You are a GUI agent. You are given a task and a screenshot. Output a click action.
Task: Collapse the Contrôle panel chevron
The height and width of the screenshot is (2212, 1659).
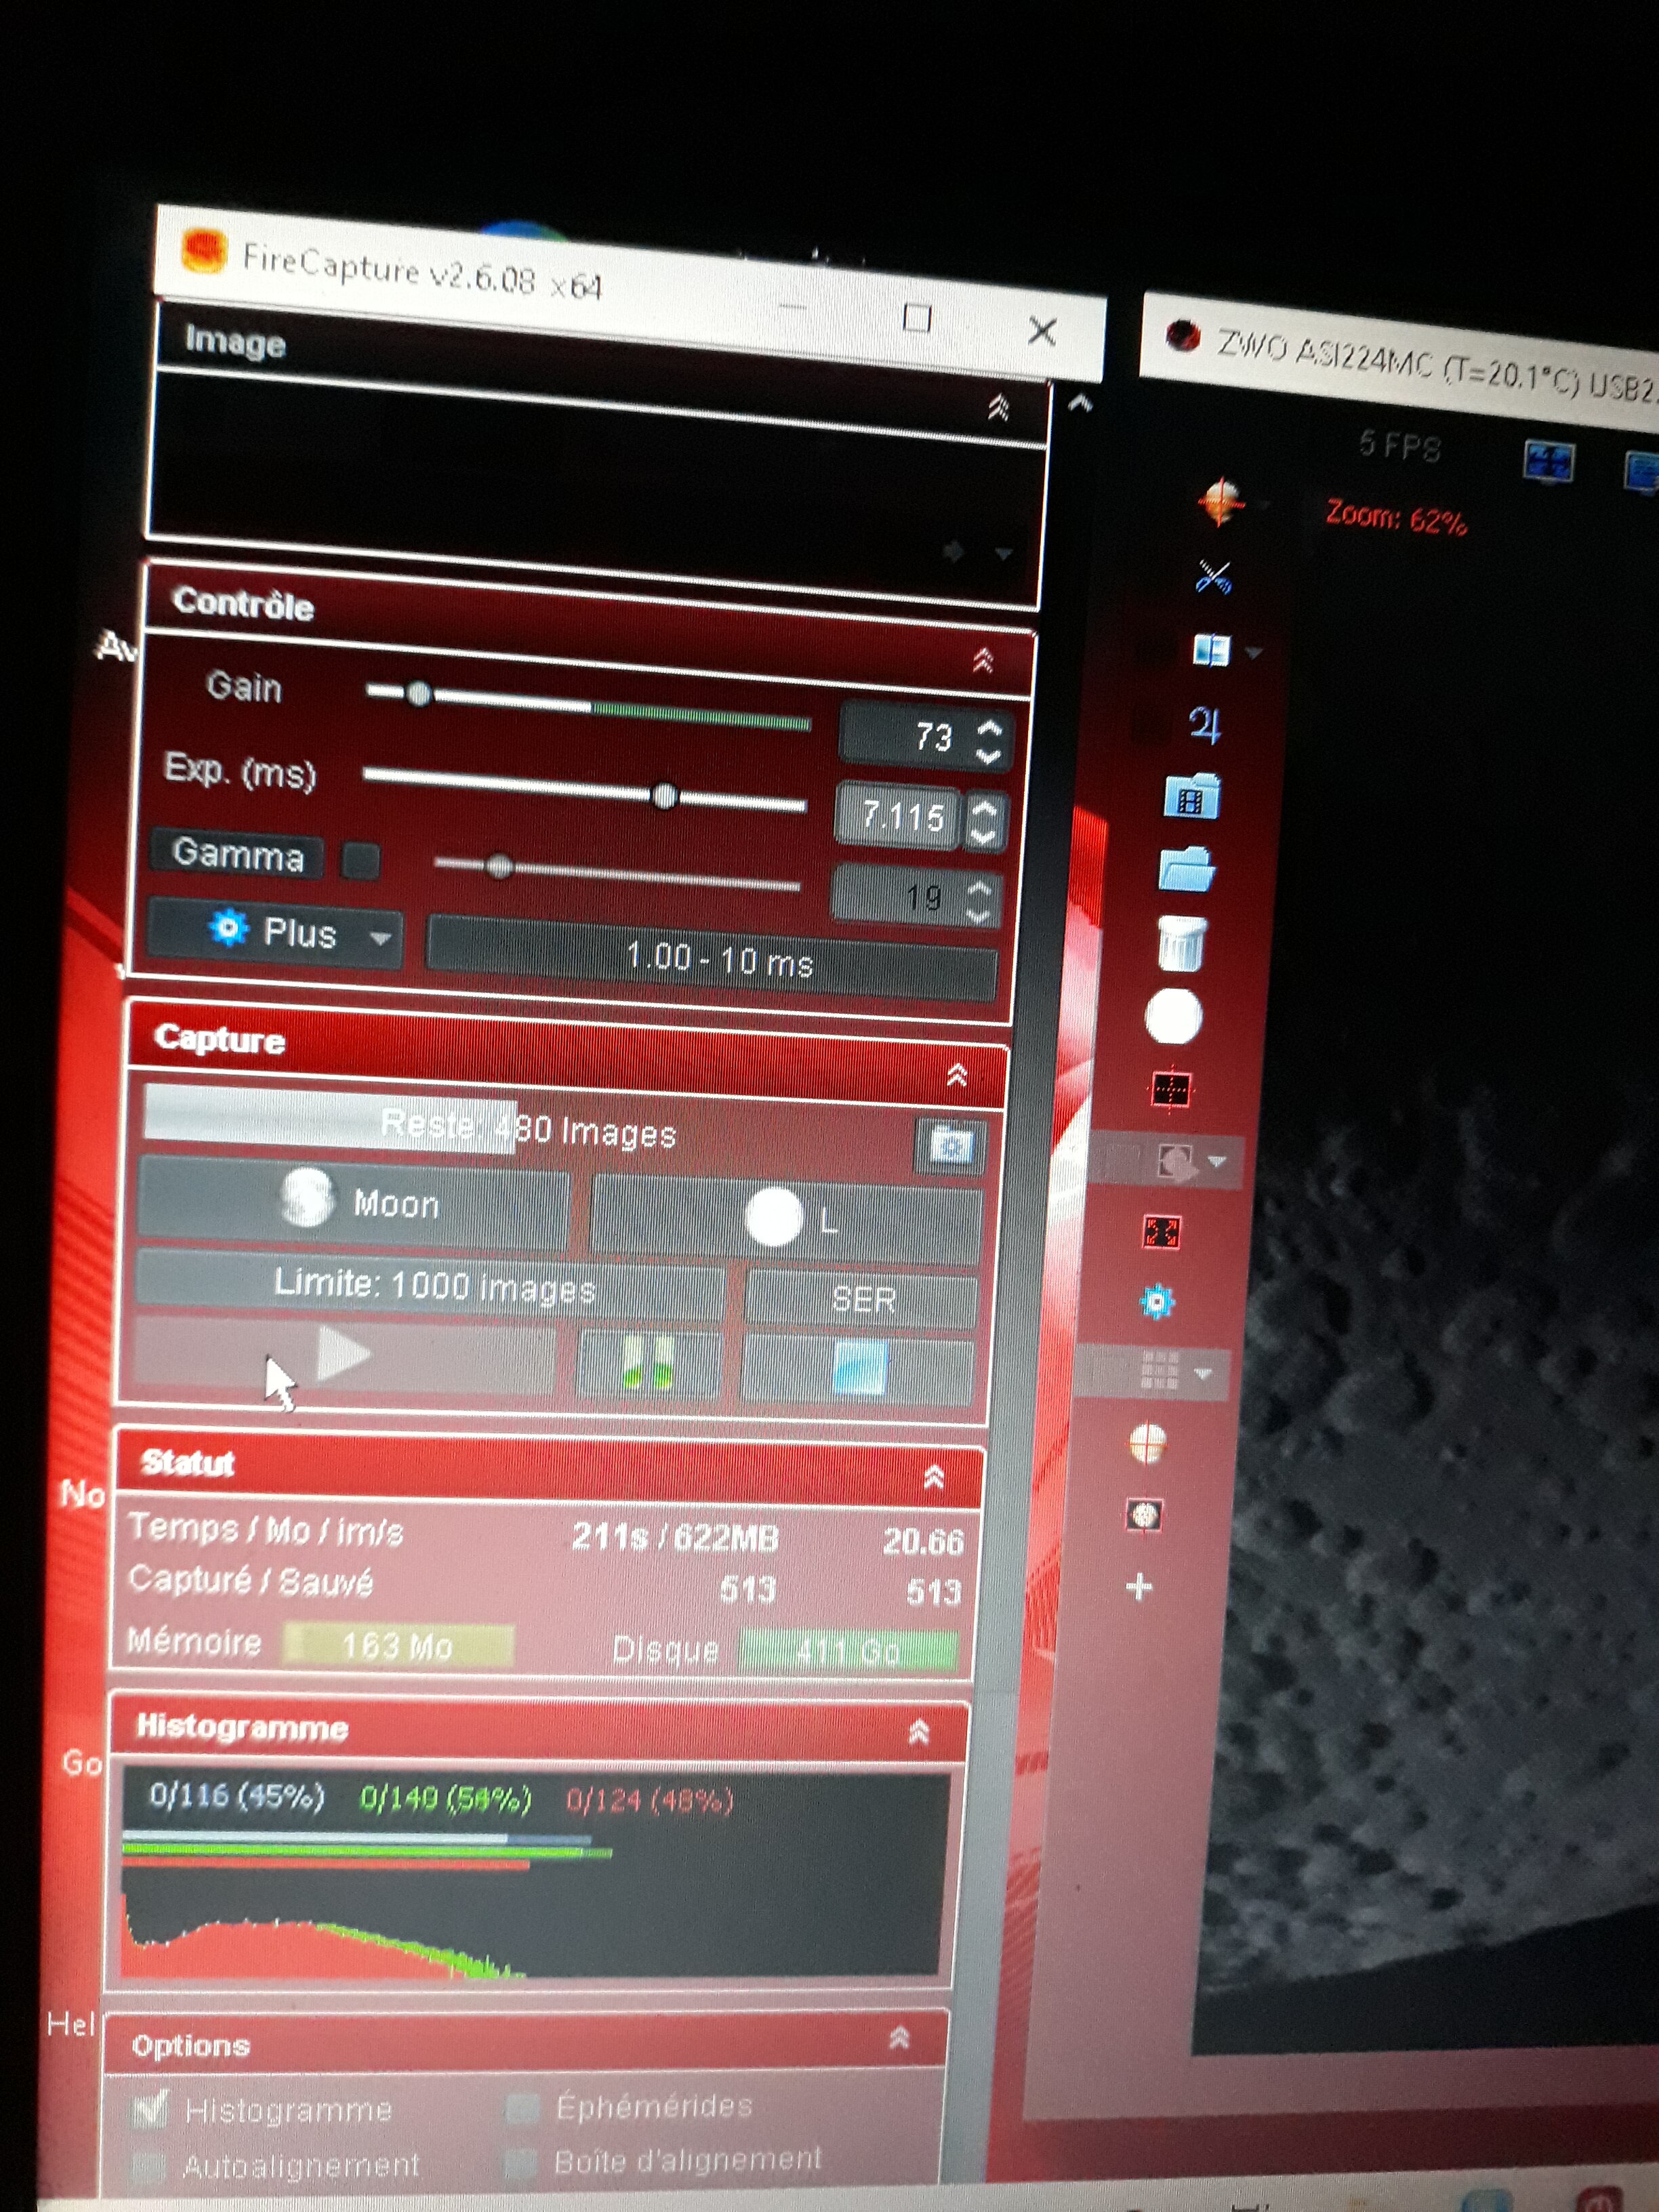(x=982, y=661)
